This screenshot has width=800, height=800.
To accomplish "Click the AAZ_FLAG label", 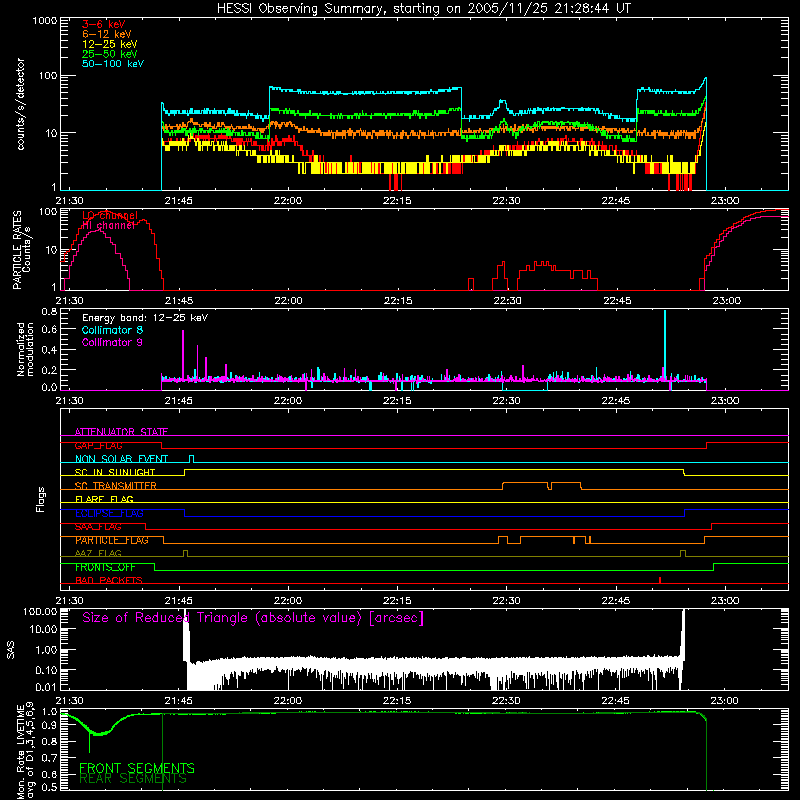I will pyautogui.click(x=98, y=554).
